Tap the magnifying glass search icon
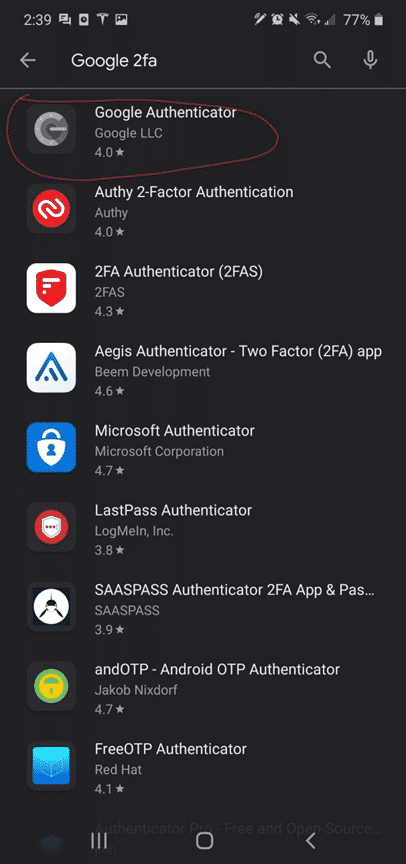This screenshot has width=406, height=864. [x=322, y=60]
